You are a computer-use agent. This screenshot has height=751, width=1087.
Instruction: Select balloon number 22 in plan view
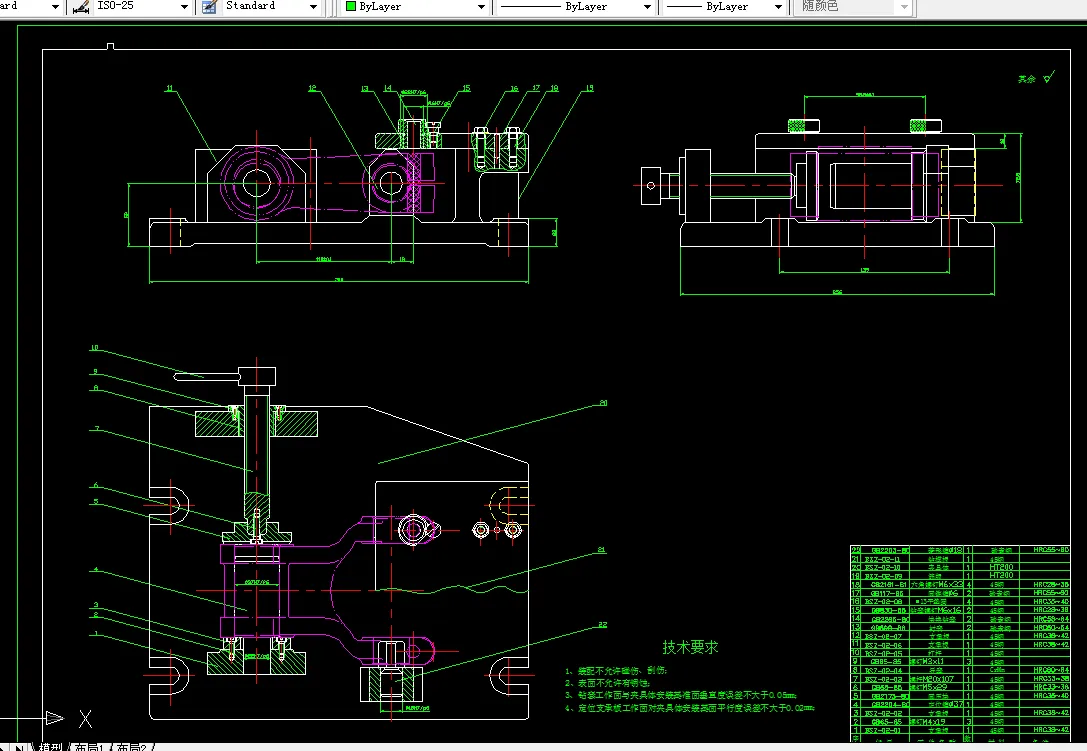click(602, 625)
